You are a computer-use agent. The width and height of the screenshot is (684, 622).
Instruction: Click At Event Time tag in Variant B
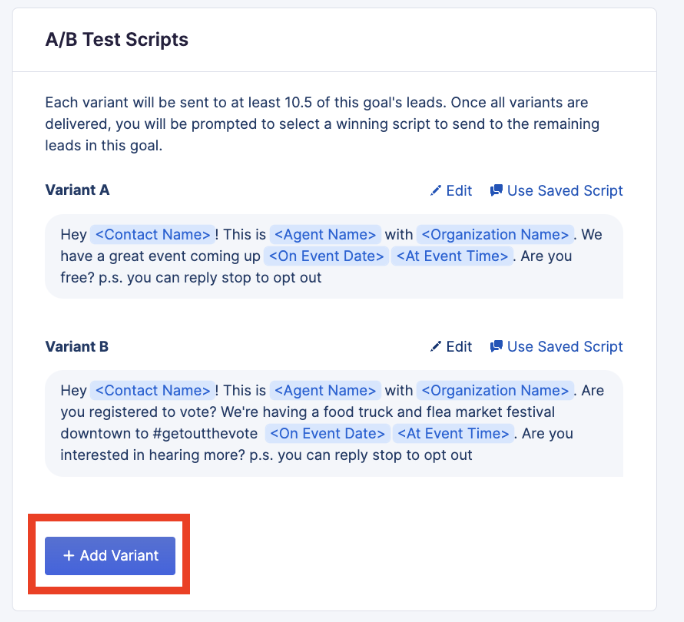(453, 434)
